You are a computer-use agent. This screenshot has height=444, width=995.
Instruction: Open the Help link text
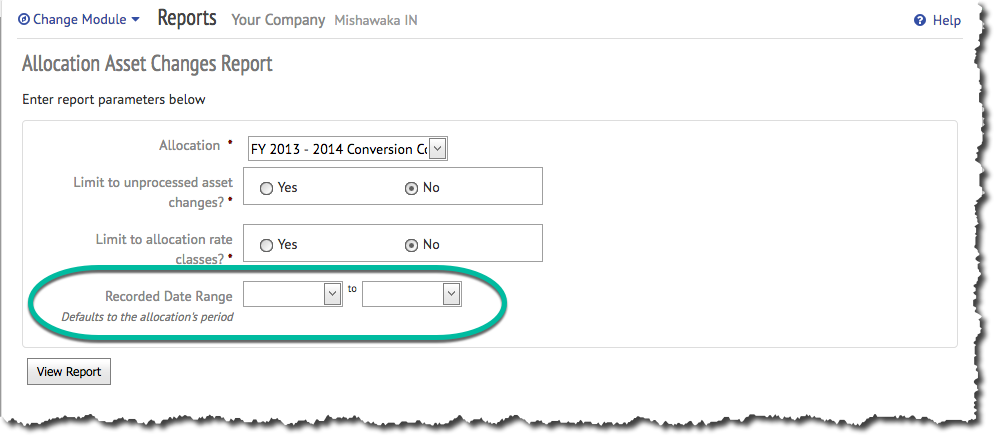[x=946, y=20]
